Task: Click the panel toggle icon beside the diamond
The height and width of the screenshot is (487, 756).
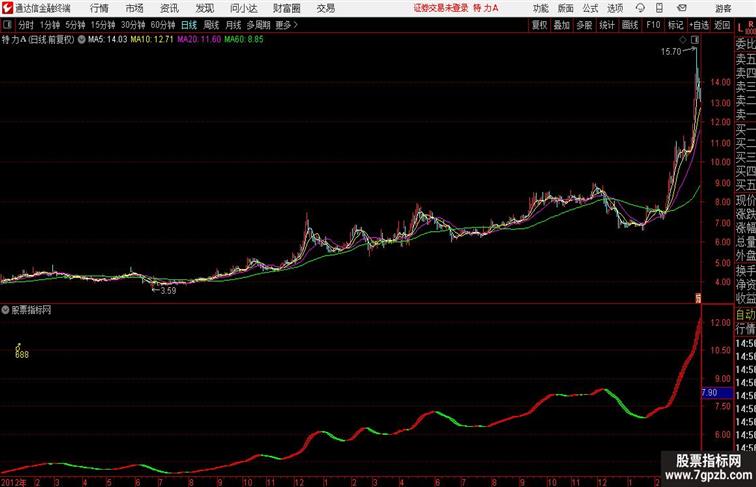Action: click(695, 40)
